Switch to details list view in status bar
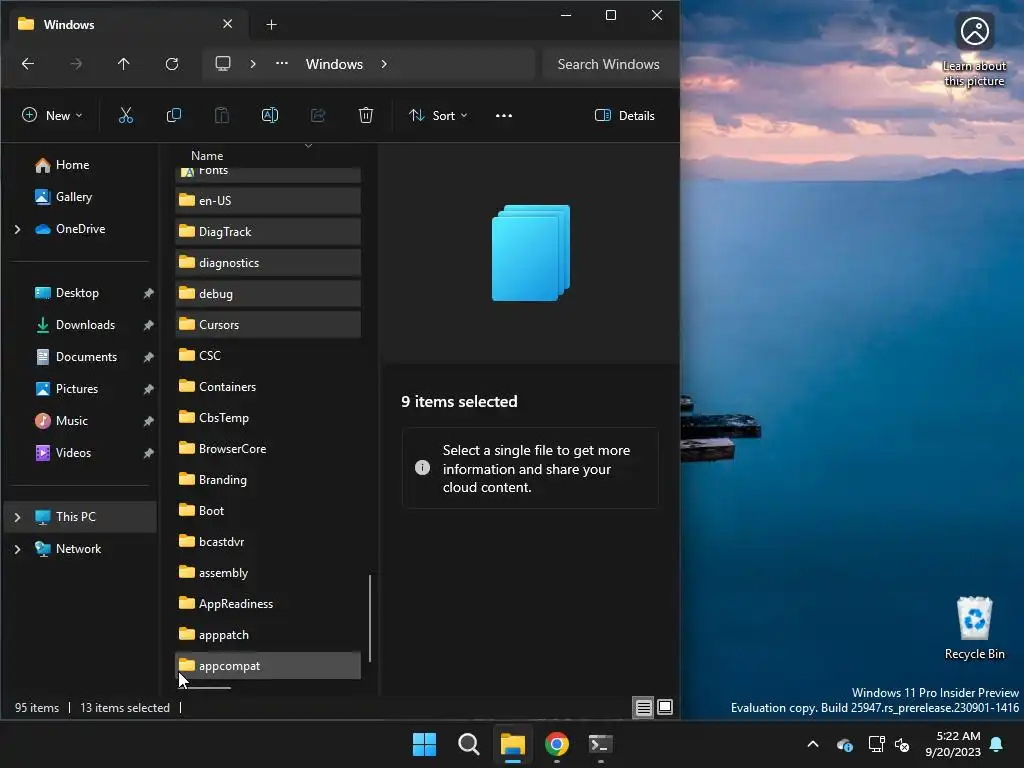Viewport: 1024px width, 768px height. [643, 707]
